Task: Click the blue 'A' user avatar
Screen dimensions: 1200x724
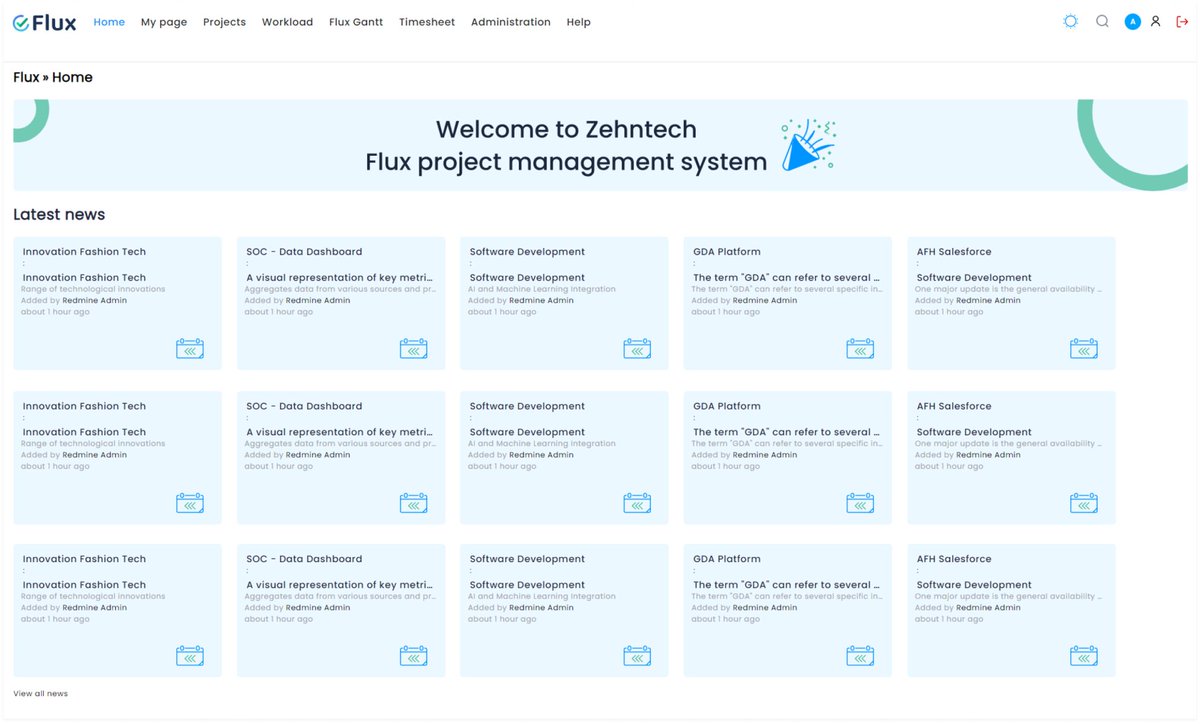Action: [x=1132, y=21]
